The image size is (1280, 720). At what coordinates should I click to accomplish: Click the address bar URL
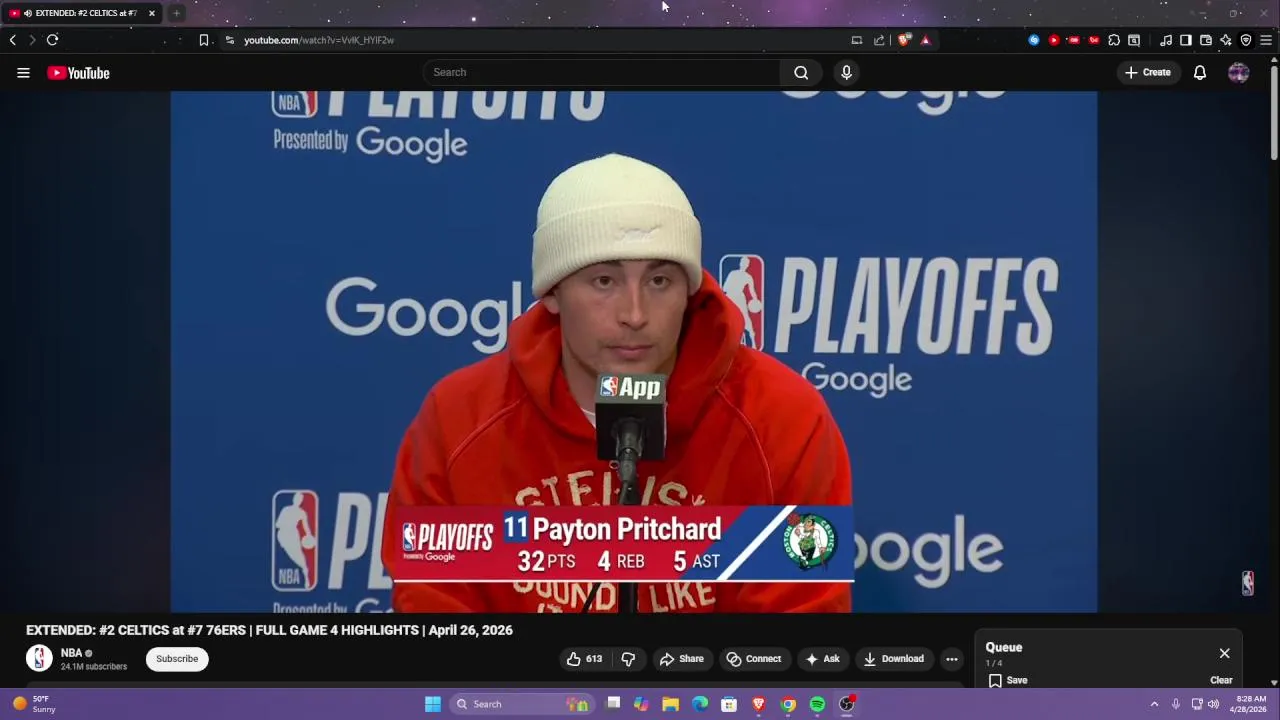[x=319, y=40]
